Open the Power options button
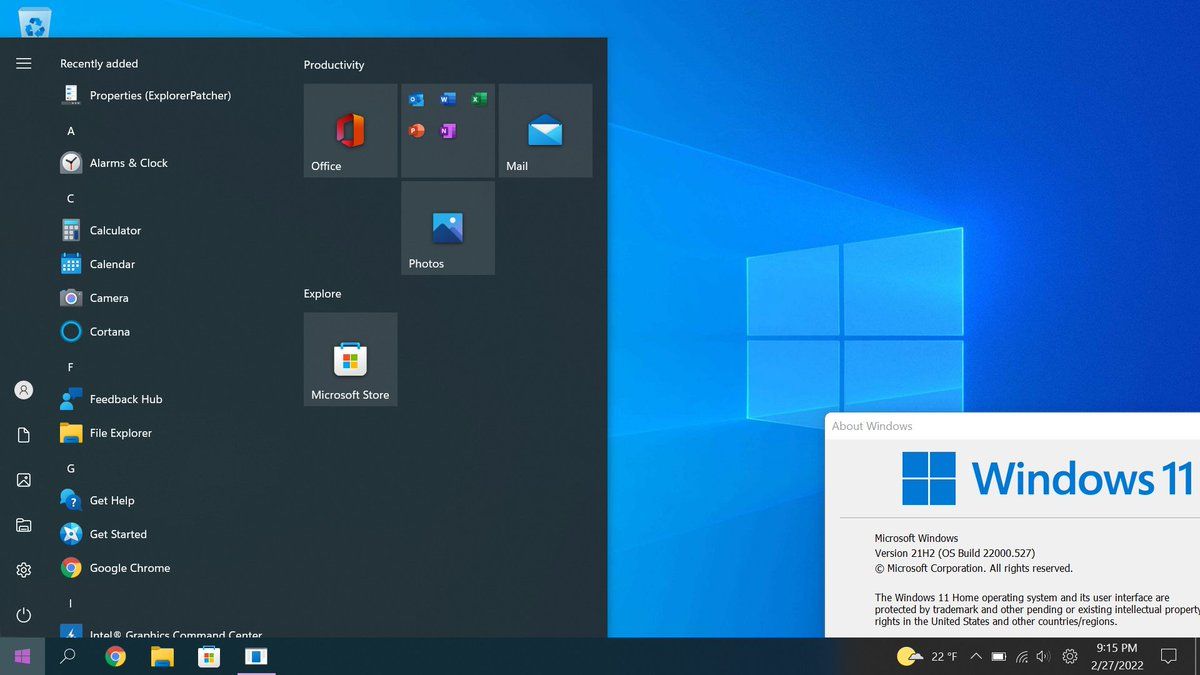The height and width of the screenshot is (675, 1200). click(x=24, y=615)
